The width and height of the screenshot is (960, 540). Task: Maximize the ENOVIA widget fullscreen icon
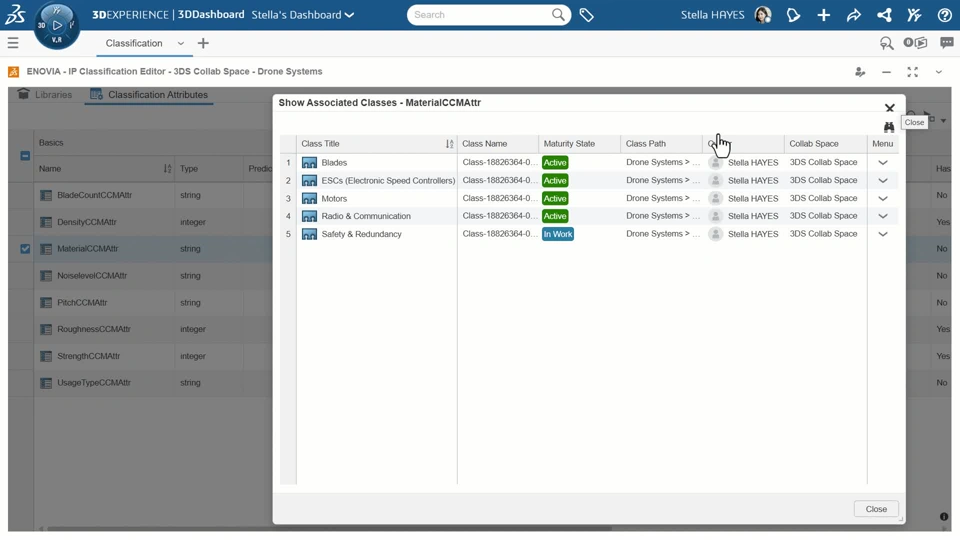[x=912, y=72]
